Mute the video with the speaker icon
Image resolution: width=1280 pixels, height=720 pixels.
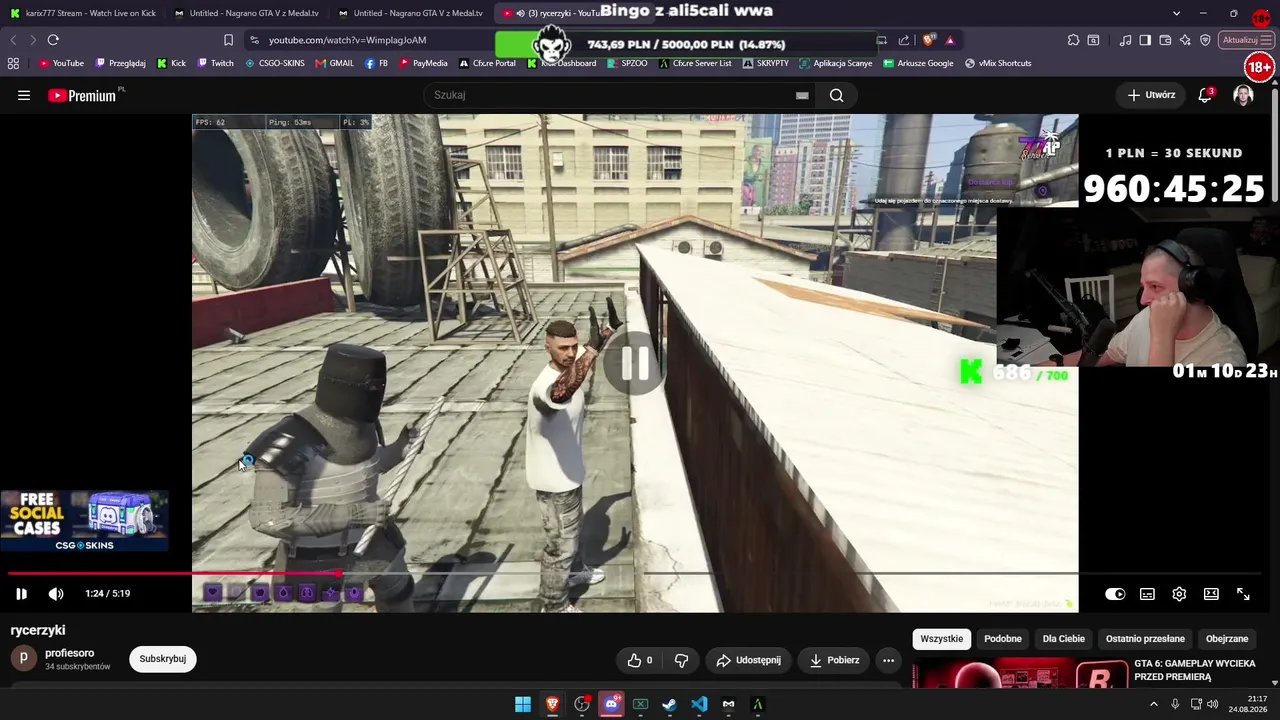click(56, 594)
